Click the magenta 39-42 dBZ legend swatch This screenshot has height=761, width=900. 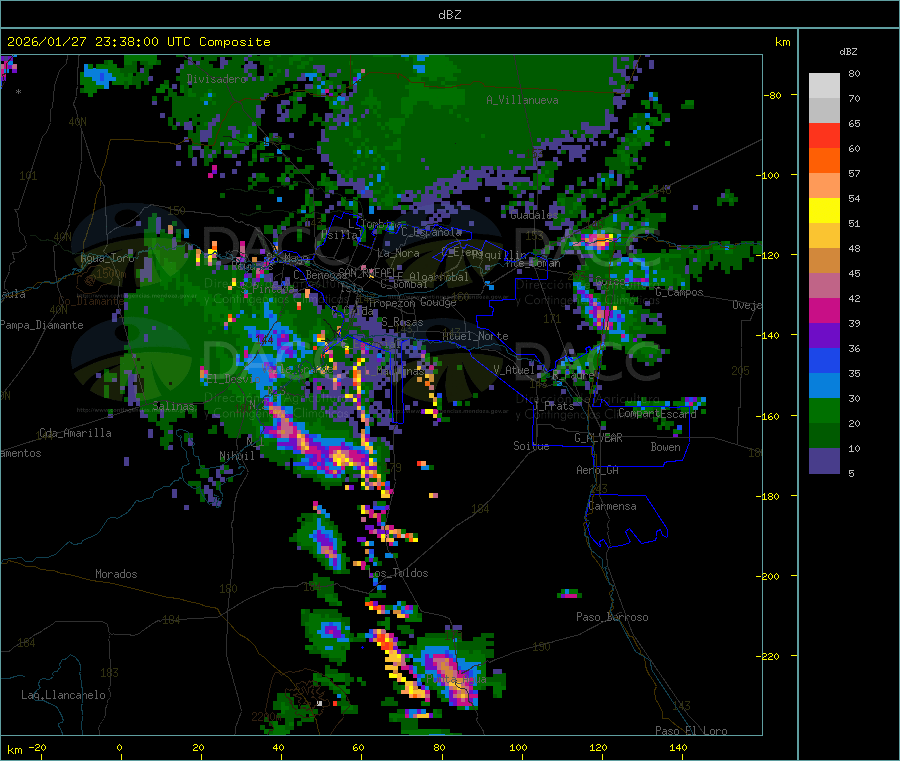tap(824, 310)
